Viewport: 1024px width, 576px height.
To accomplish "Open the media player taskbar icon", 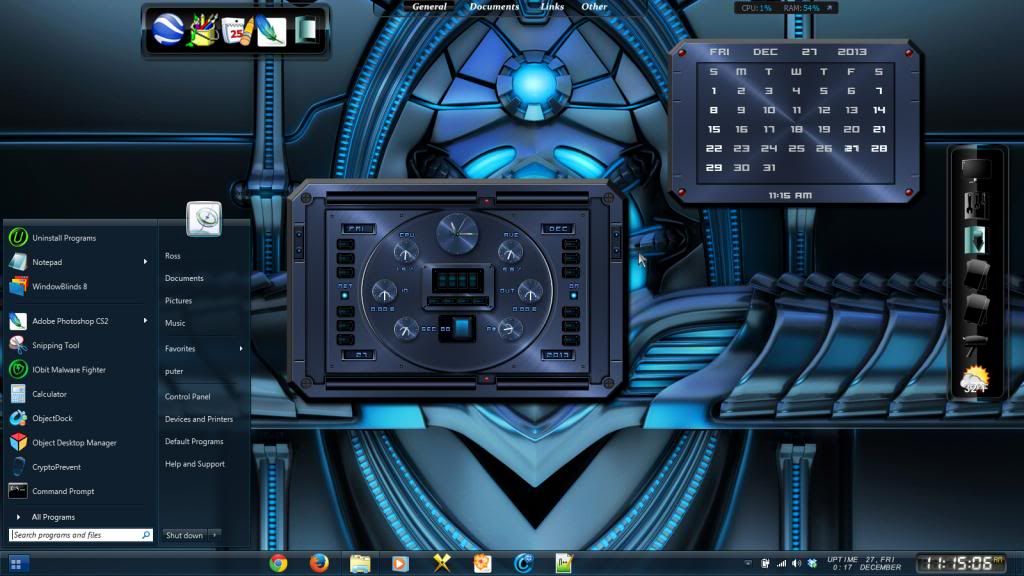I will click(x=400, y=564).
